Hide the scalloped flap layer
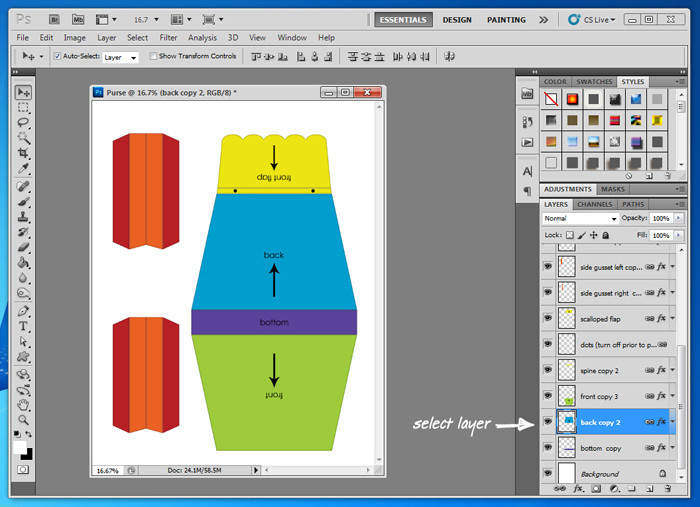700x507 pixels. coord(548,318)
